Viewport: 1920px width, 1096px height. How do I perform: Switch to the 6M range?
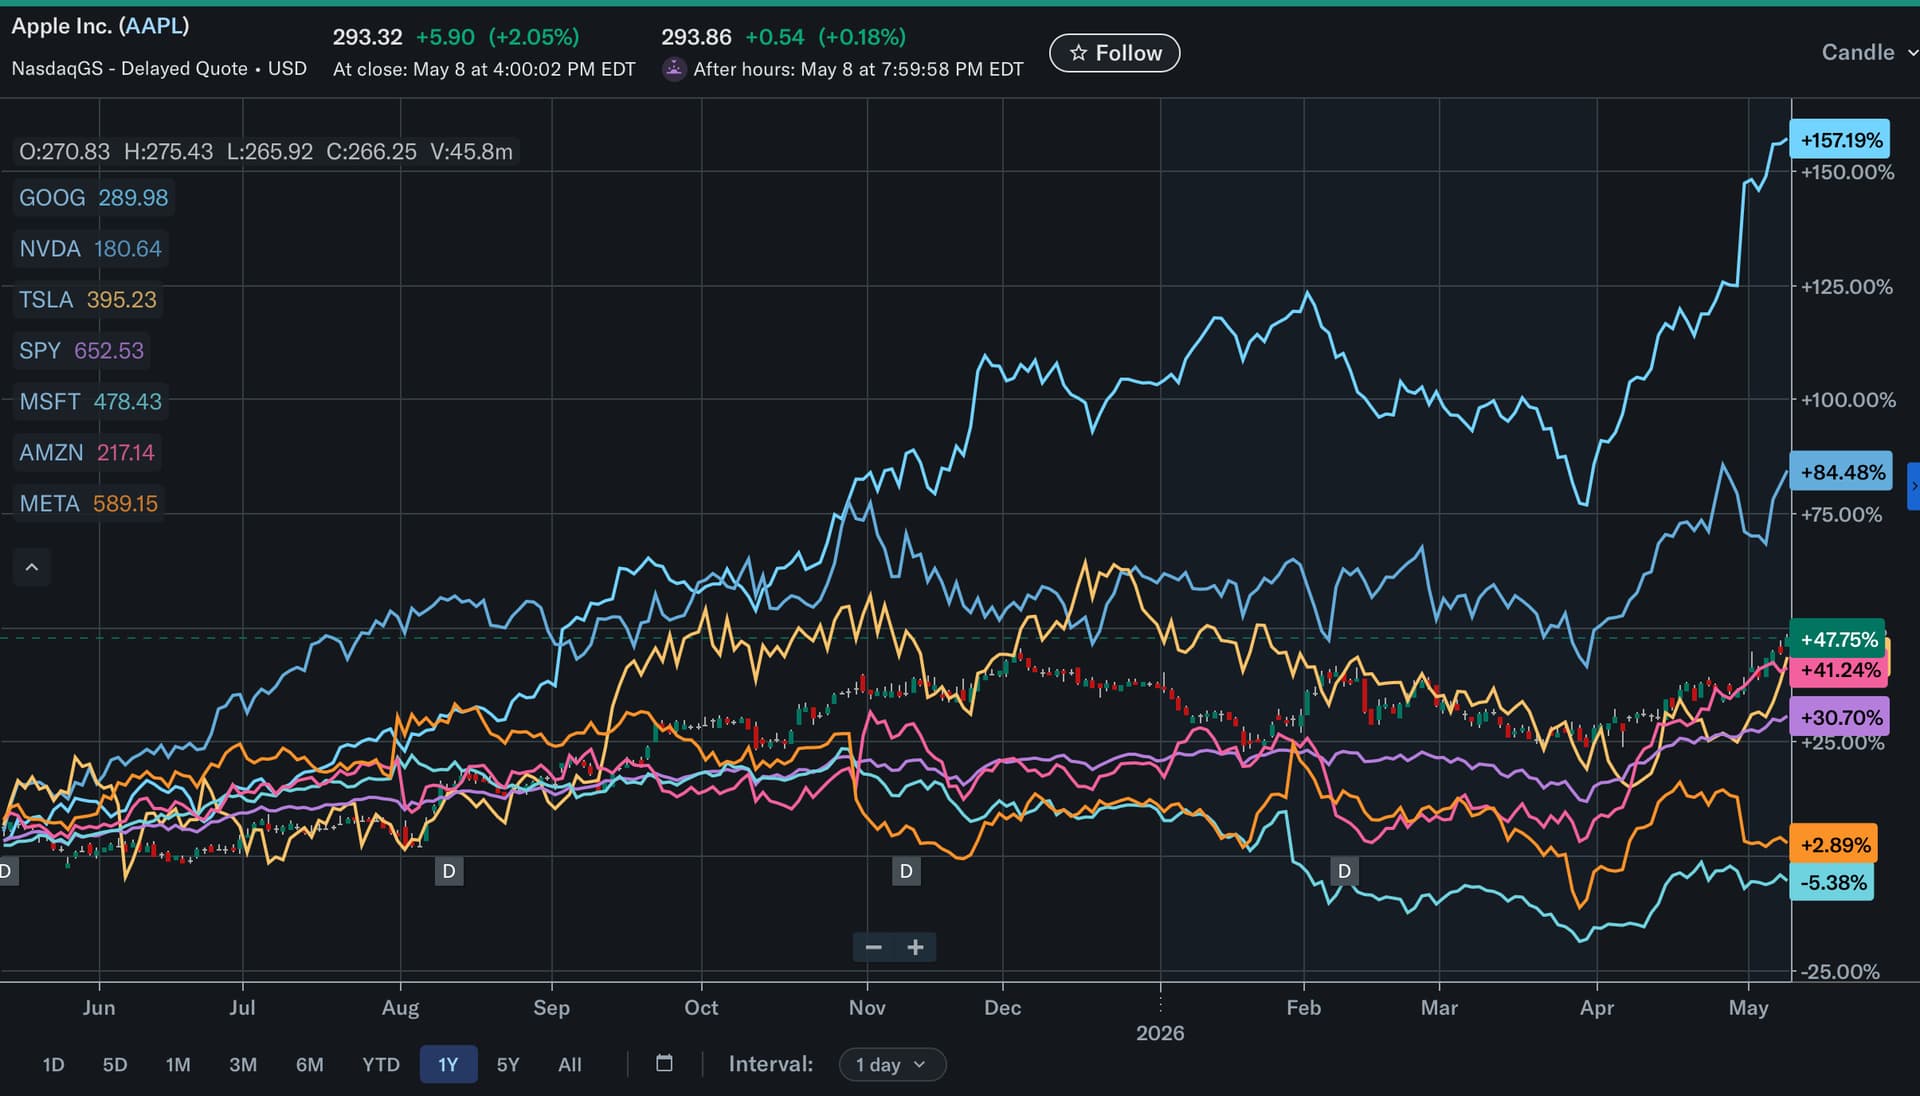click(310, 1064)
